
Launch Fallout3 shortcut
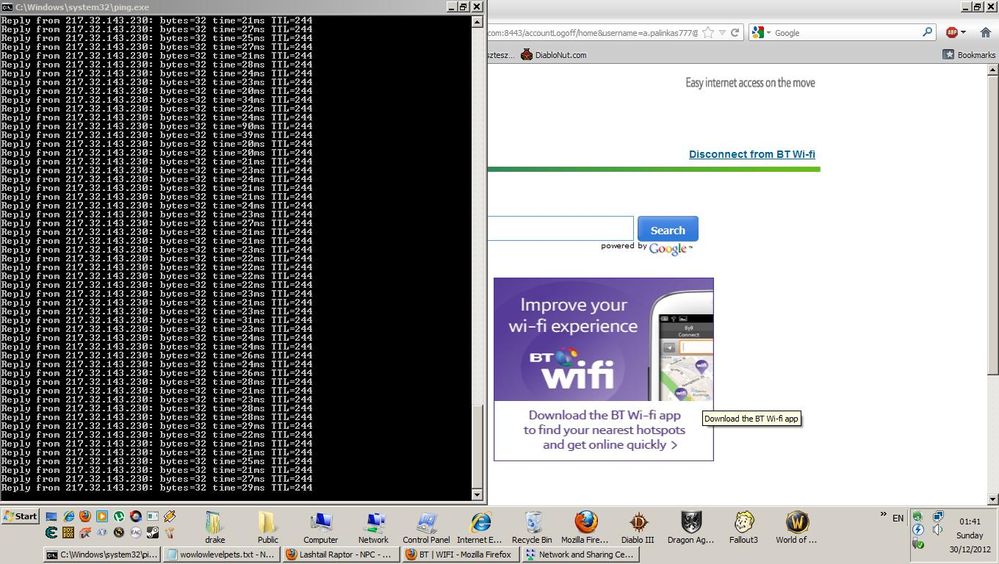744,527
